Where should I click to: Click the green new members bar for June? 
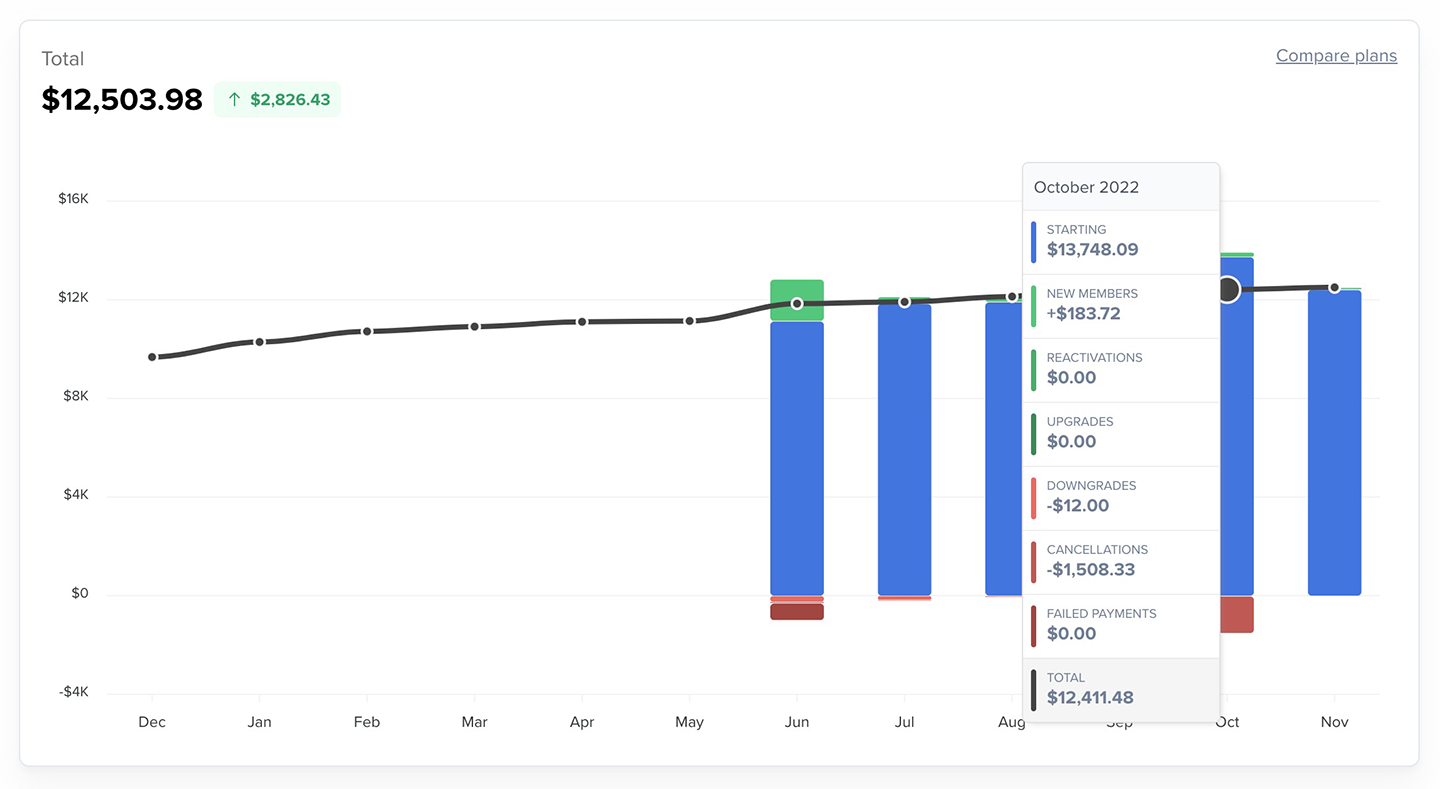797,300
